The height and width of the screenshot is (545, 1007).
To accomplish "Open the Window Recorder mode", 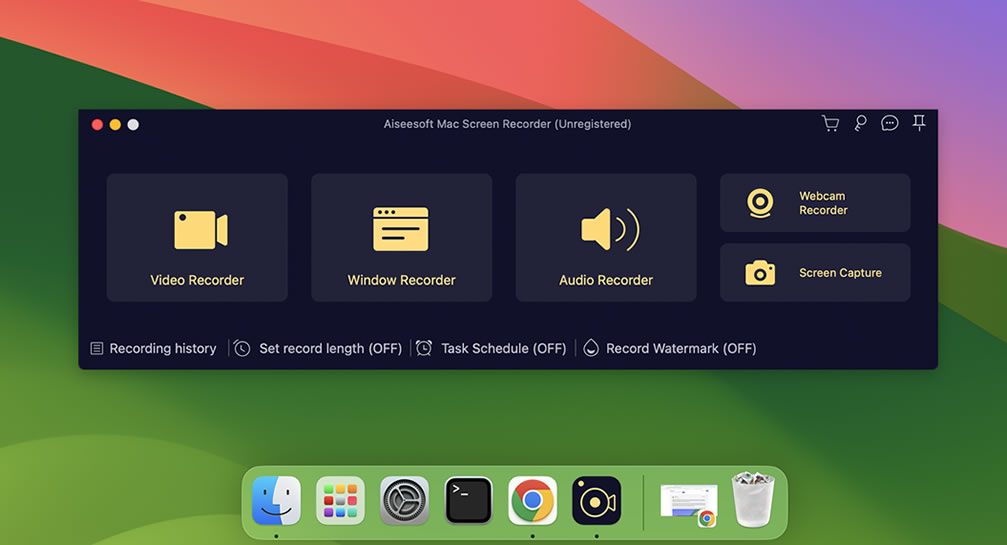I will 401,238.
